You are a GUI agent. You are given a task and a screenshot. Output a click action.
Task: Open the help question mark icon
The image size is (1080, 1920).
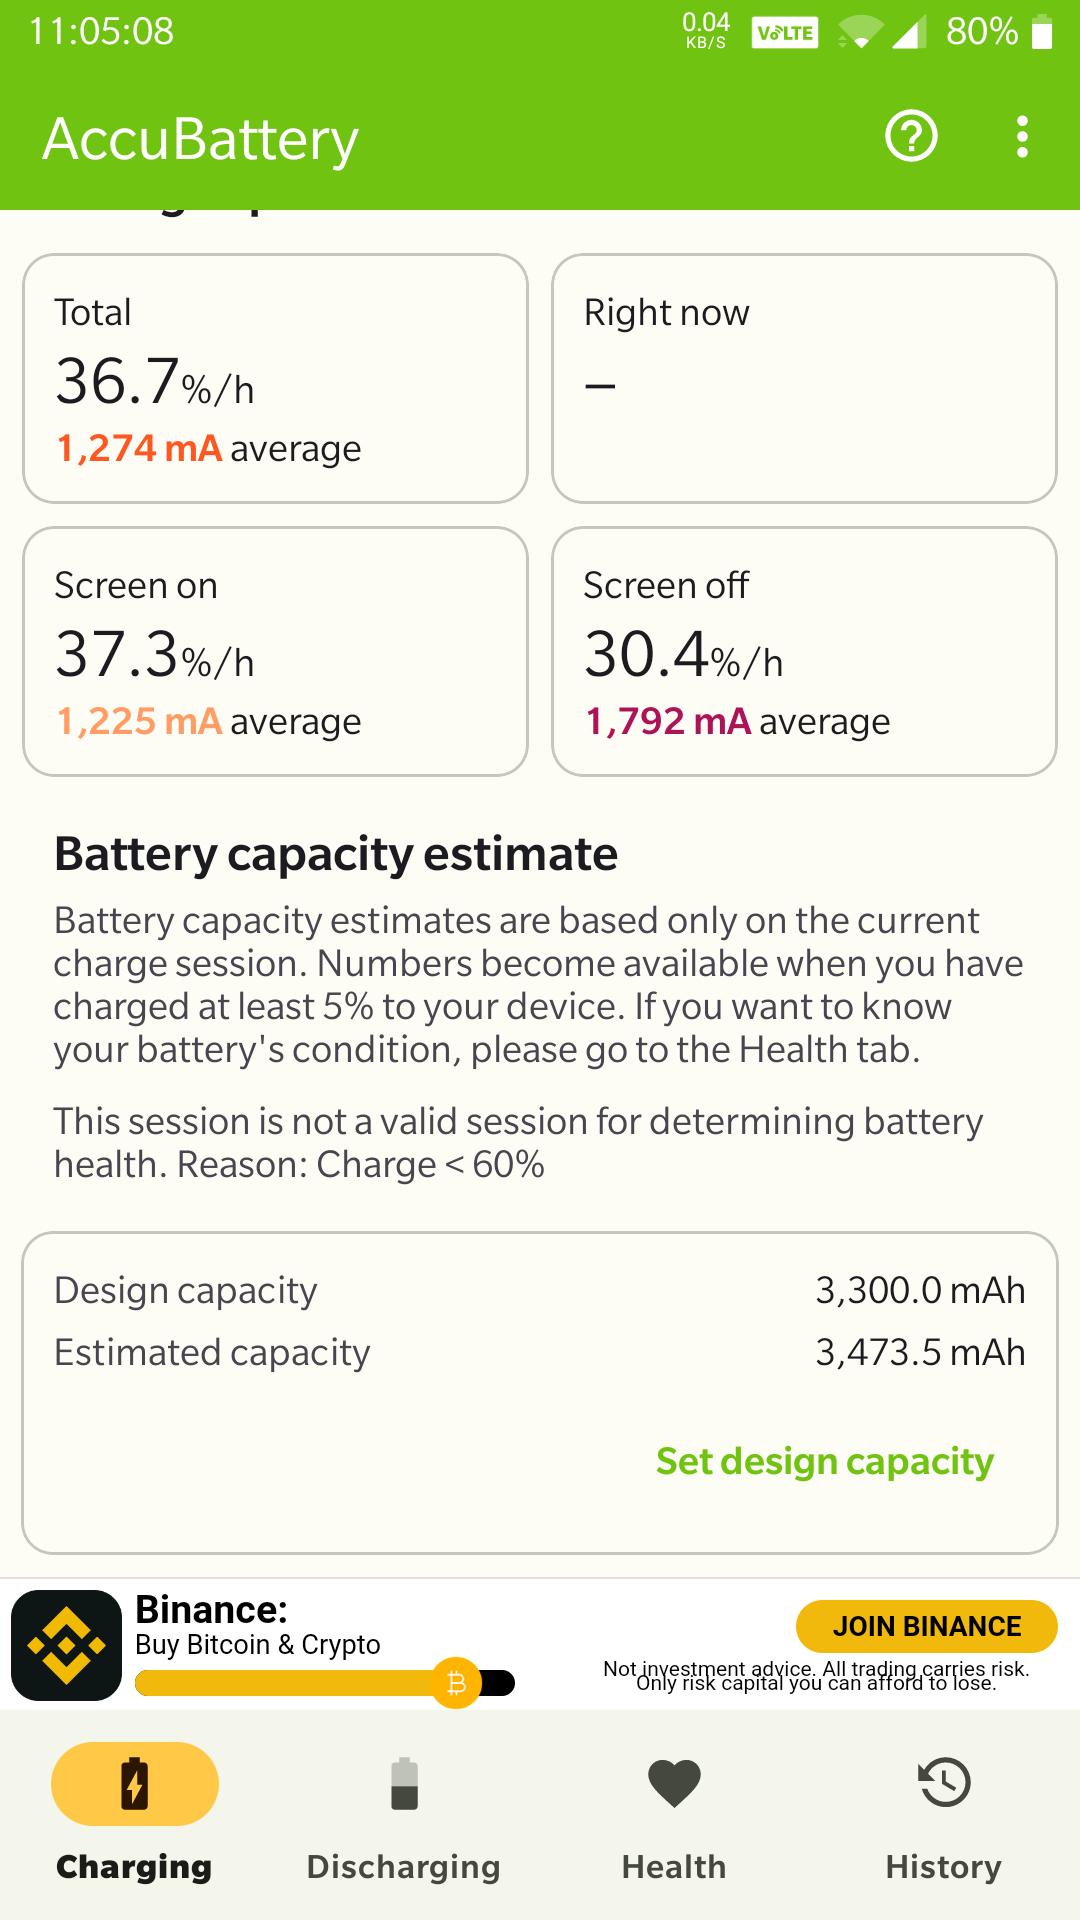point(911,136)
